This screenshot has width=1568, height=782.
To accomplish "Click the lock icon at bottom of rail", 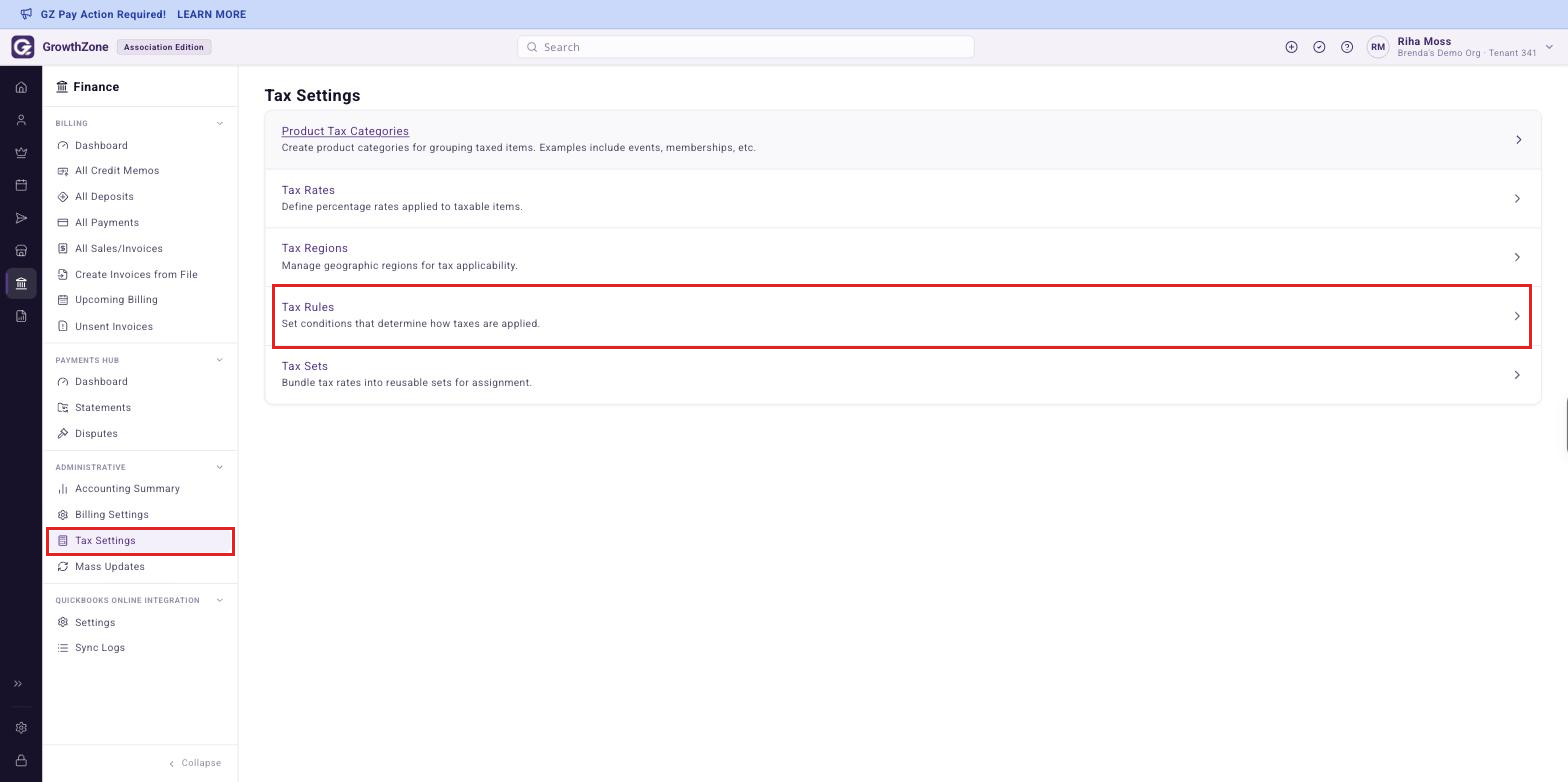I will 21,761.
